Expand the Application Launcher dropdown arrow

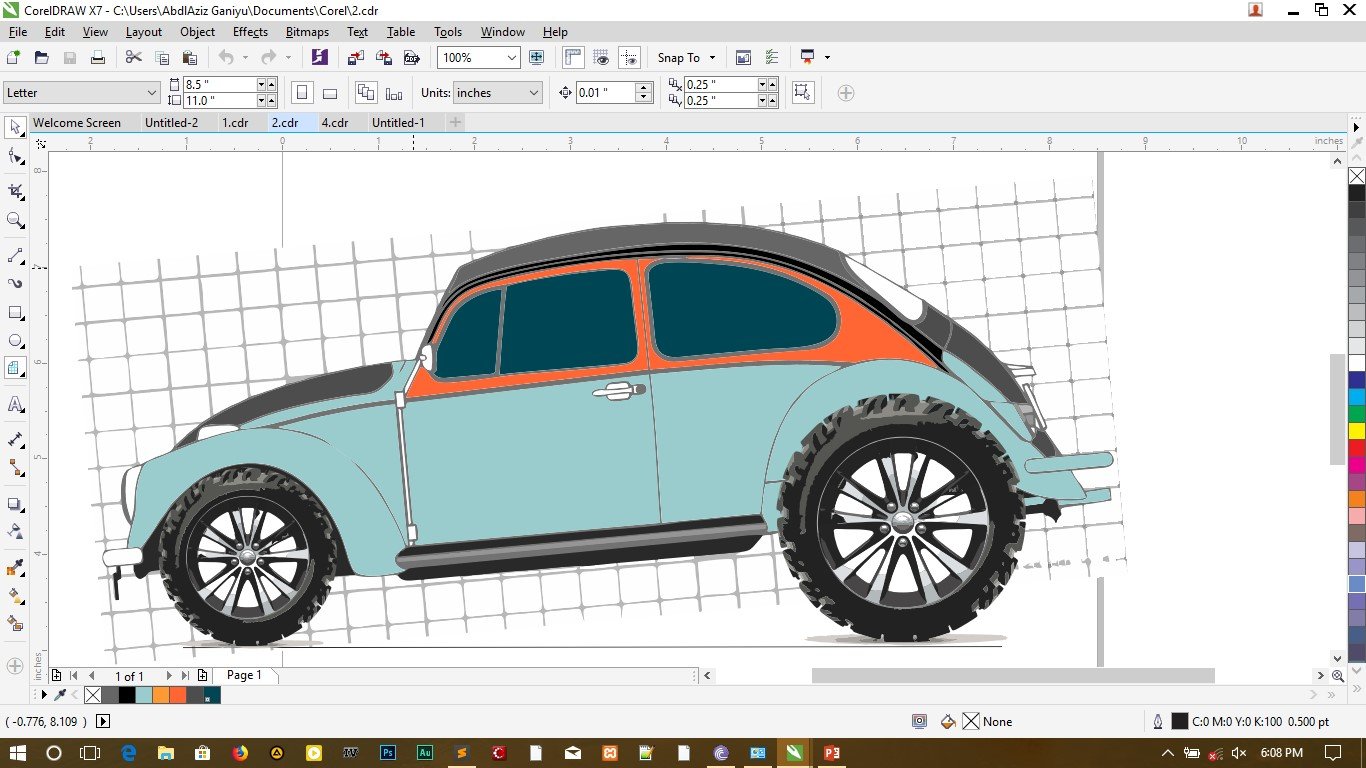tap(827, 58)
